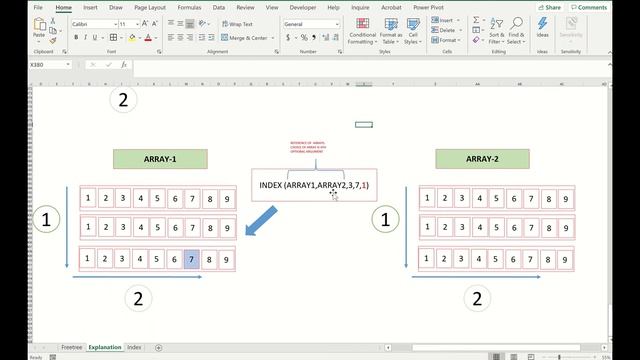Image resolution: width=640 pixels, height=360 pixels.
Task: Switch to Page Layout view in status bar
Action: [x=514, y=357]
